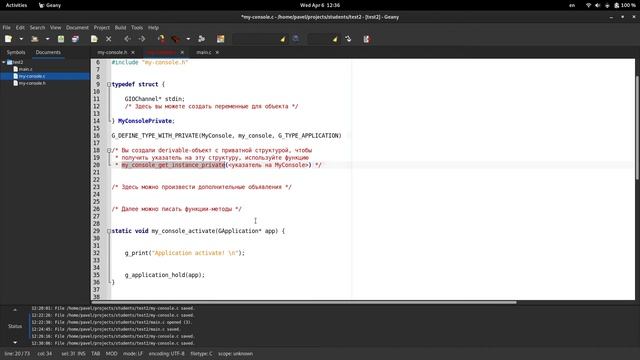640x360 pixels.
Task: Close current document with toolbar X
Action: click(109, 39)
